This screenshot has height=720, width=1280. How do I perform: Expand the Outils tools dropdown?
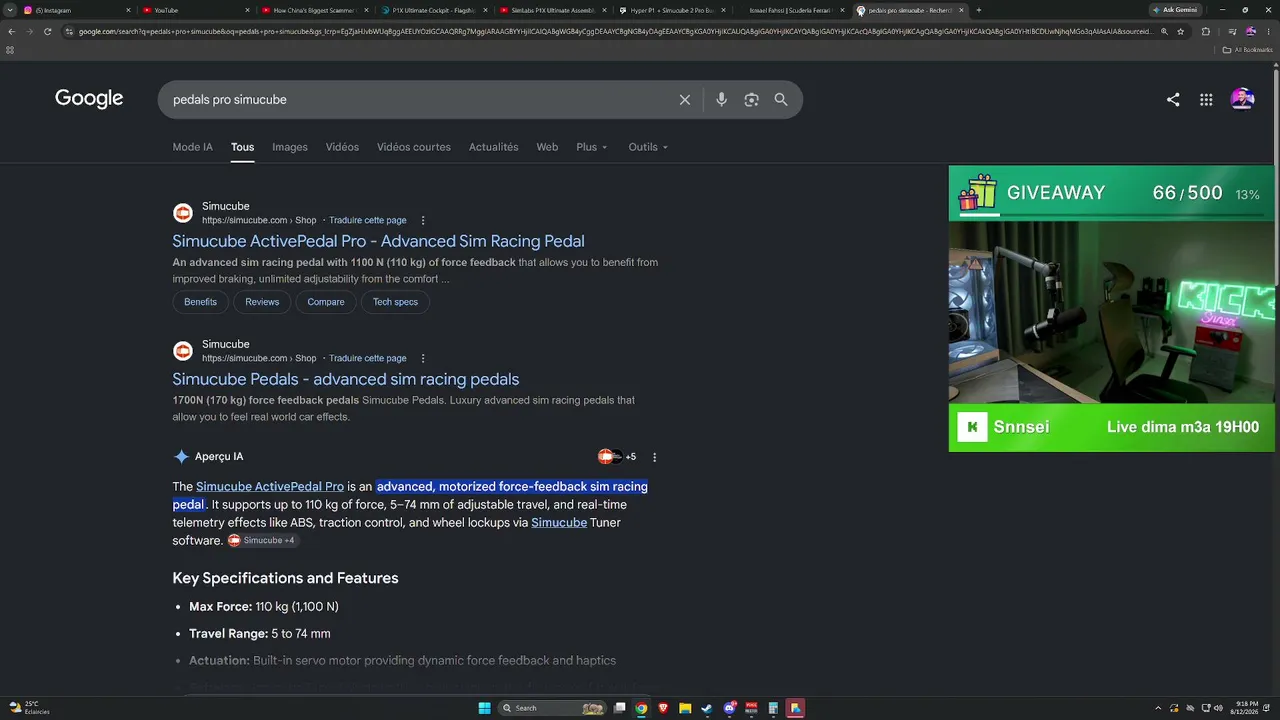tap(648, 147)
